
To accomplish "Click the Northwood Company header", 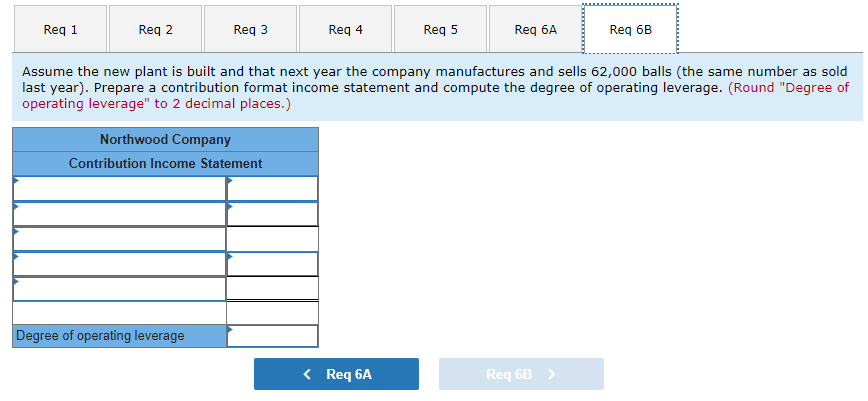I will point(166,140).
